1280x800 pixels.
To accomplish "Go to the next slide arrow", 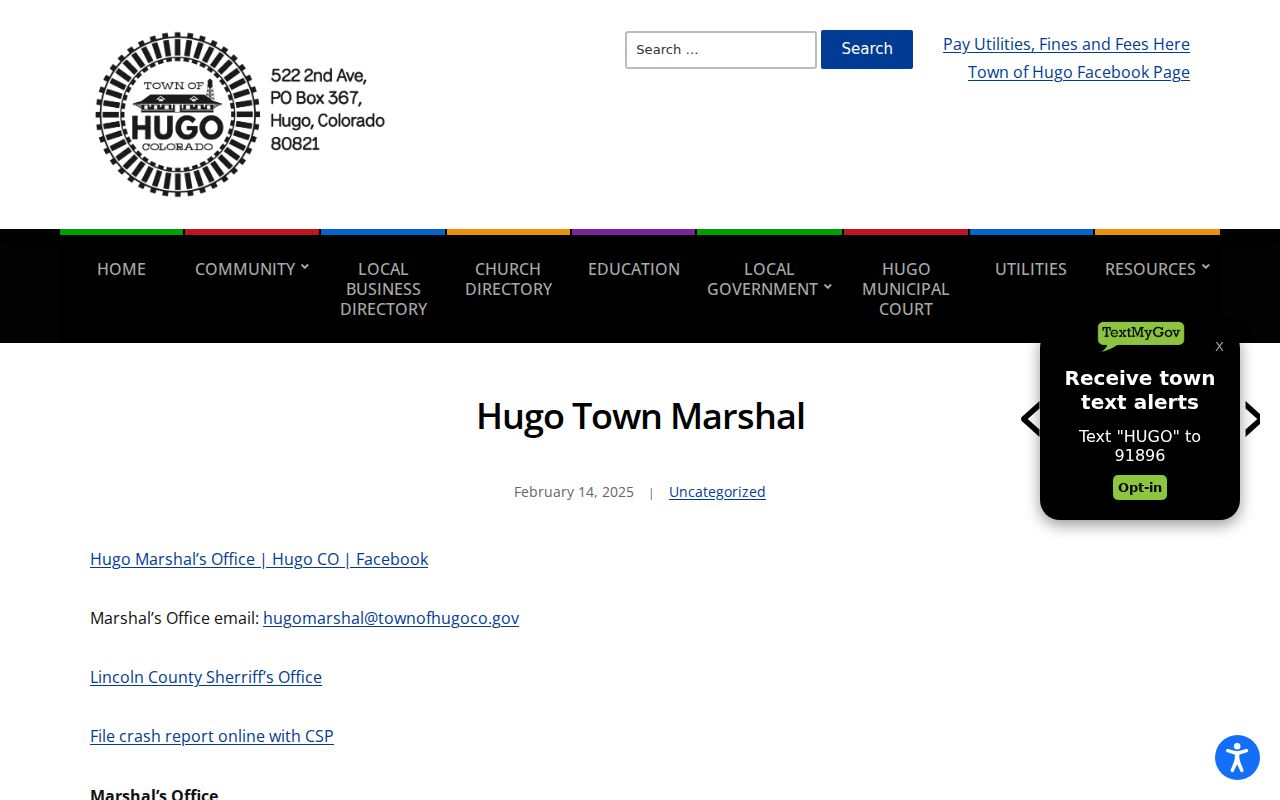I will (x=1252, y=419).
